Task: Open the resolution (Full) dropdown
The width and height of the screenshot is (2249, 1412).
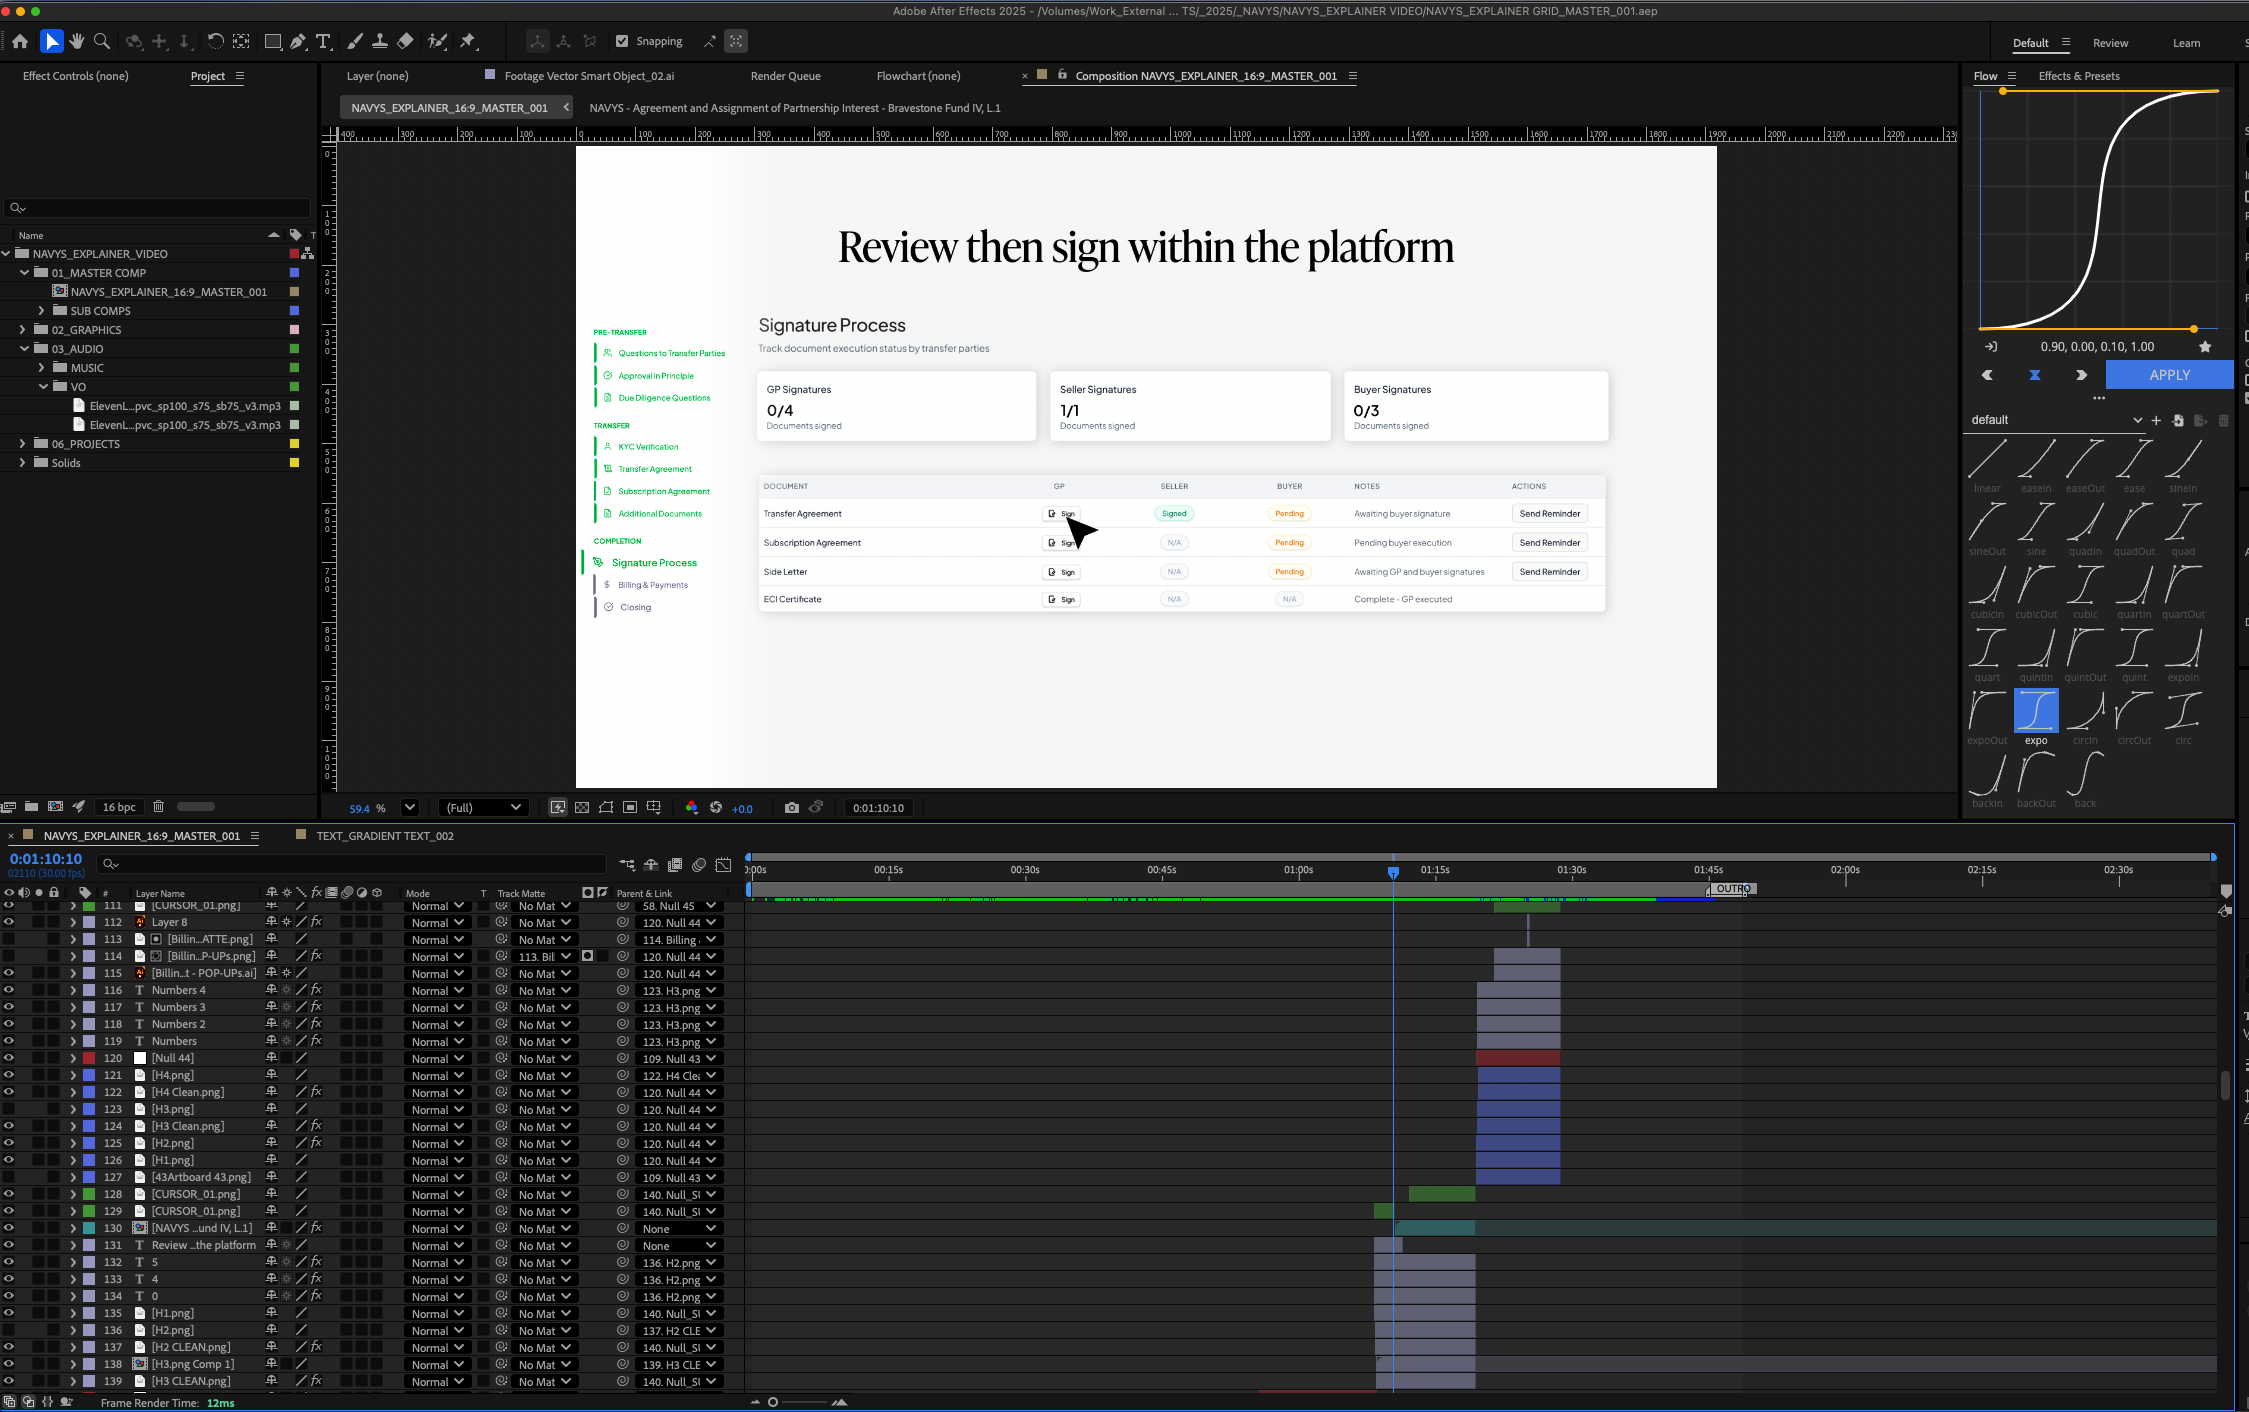Action: tap(484, 808)
